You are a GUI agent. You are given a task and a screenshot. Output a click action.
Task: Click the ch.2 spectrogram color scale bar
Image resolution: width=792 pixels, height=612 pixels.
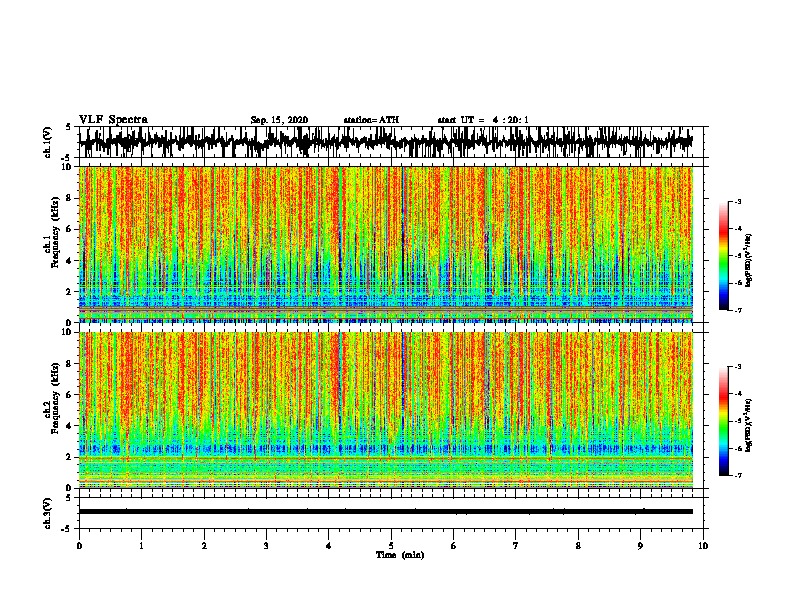click(724, 421)
